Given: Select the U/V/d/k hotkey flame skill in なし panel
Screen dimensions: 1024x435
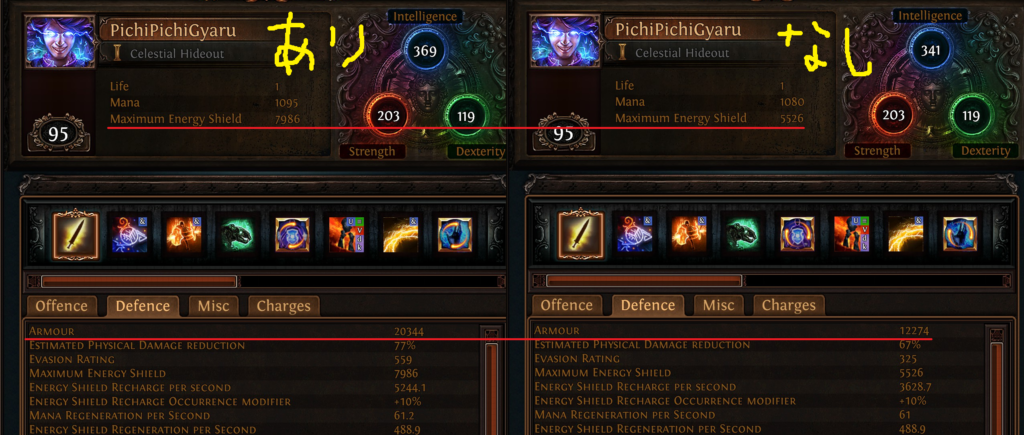Looking at the screenshot, I should [852, 234].
